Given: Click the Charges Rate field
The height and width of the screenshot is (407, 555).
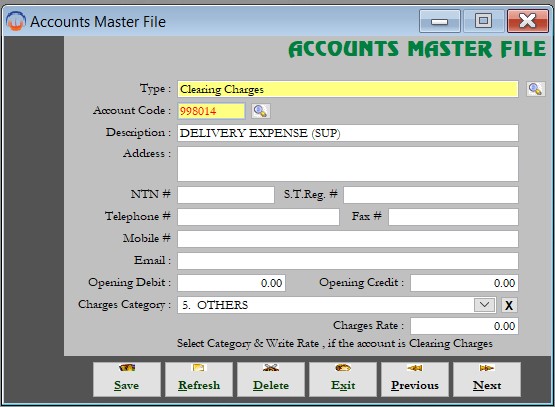Looking at the screenshot, I should click(464, 326).
